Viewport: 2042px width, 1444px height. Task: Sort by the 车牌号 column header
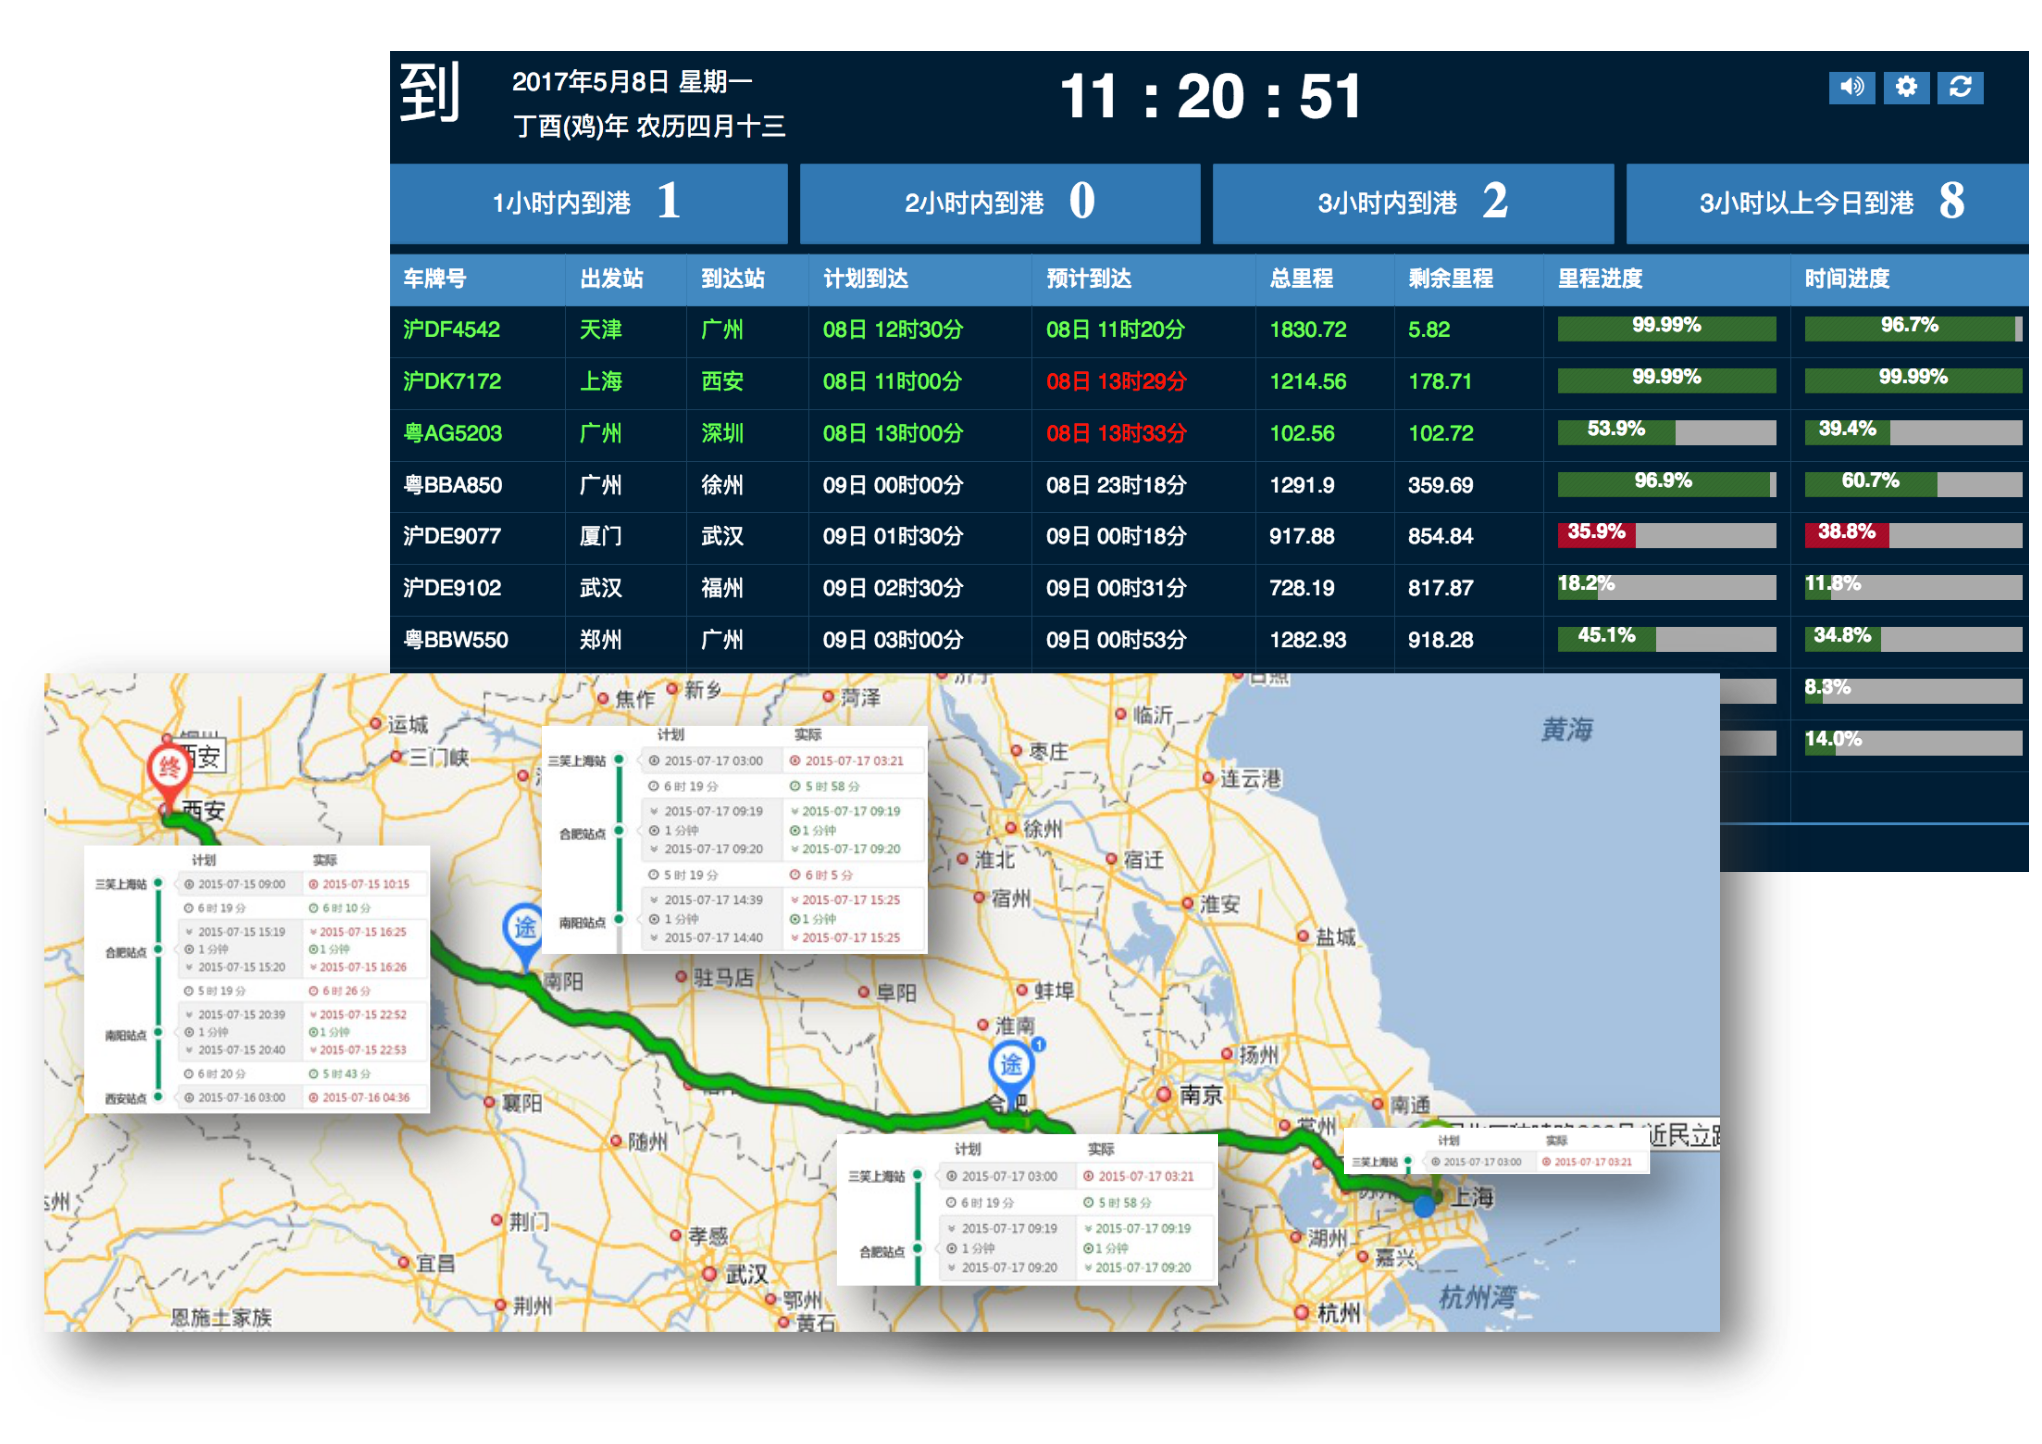[435, 279]
